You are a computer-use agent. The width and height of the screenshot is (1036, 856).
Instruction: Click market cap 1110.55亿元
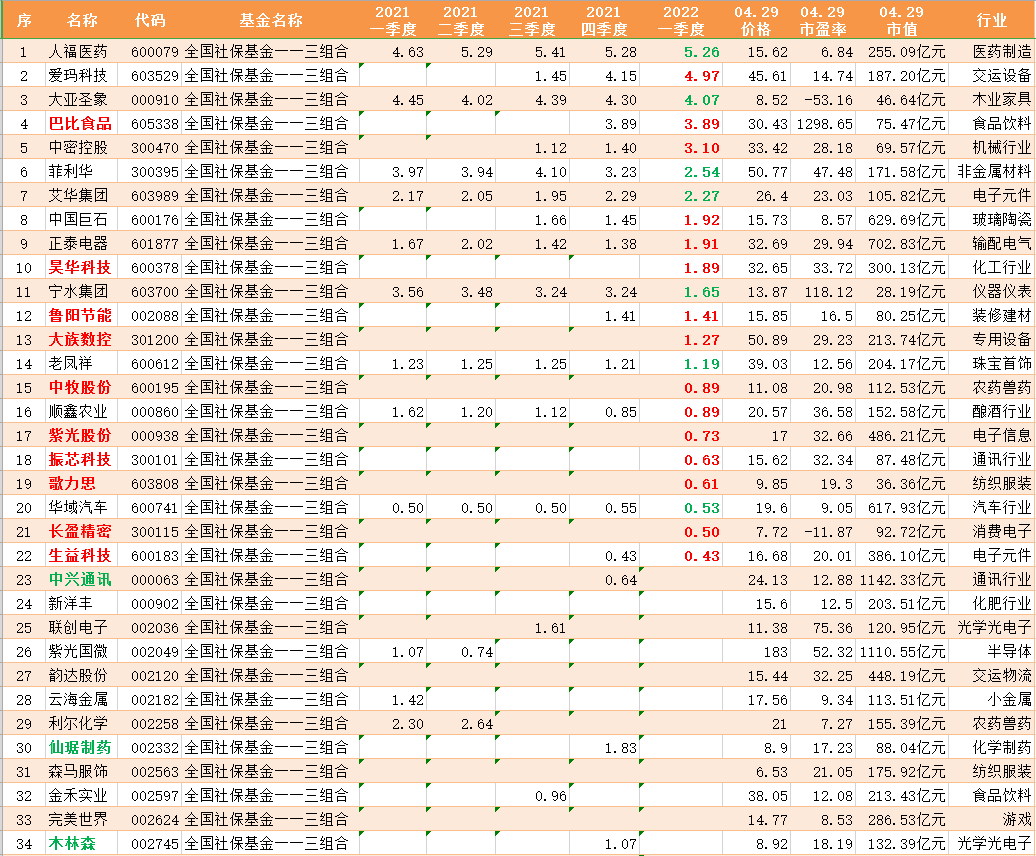coord(903,652)
